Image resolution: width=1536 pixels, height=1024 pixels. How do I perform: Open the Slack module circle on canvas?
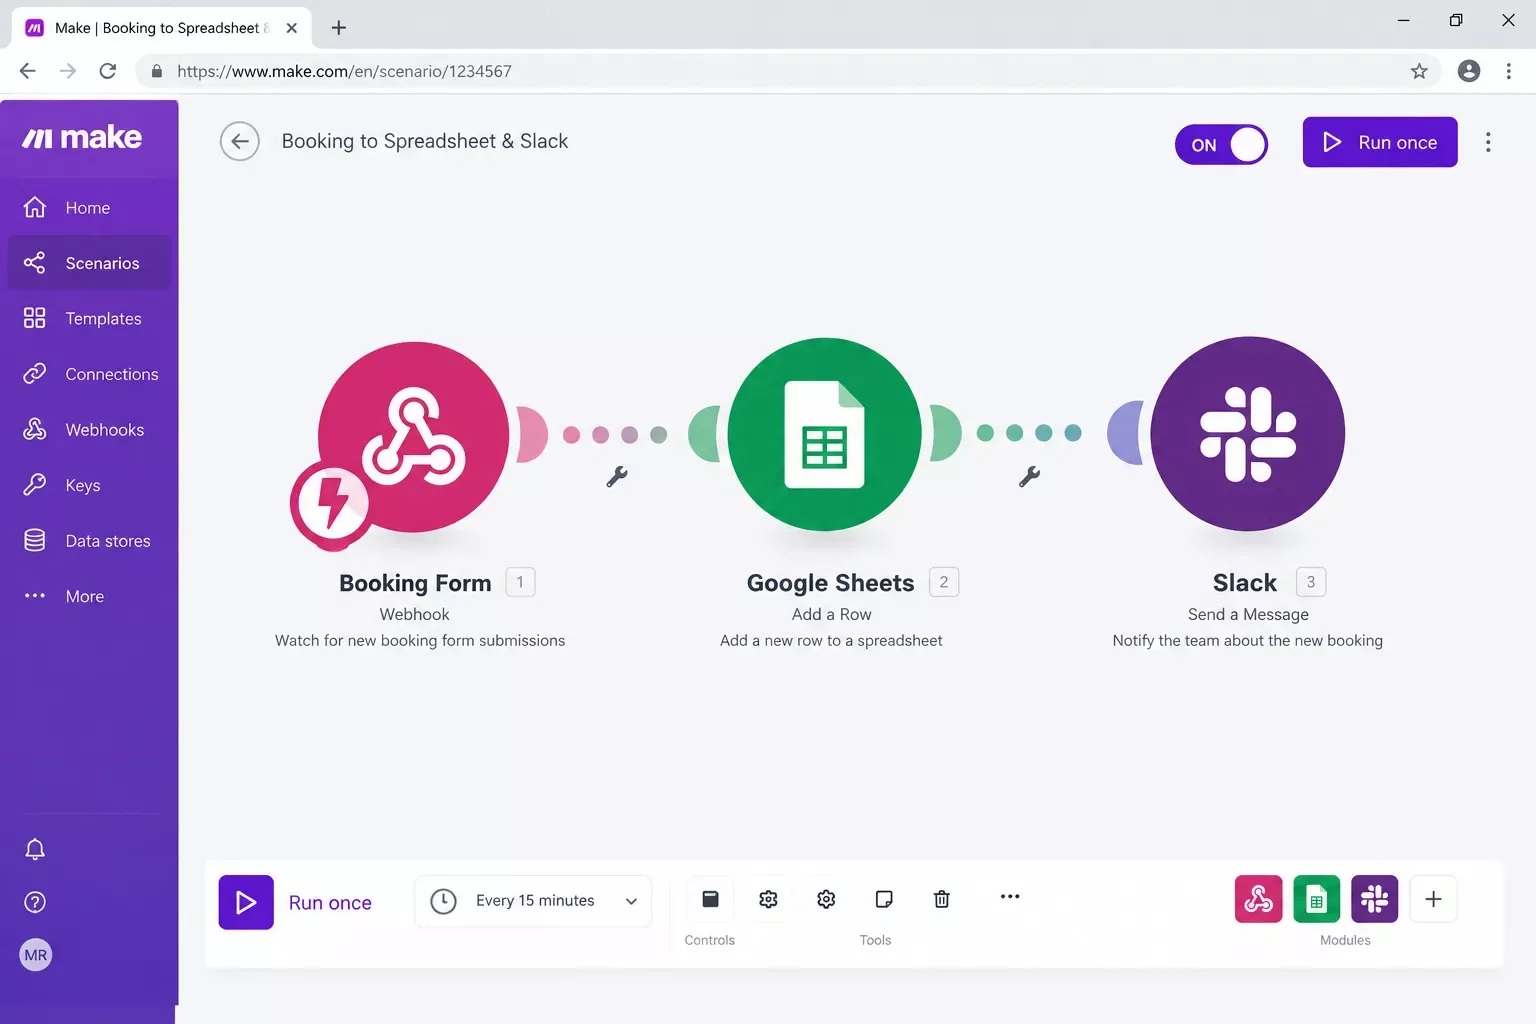1247,434
